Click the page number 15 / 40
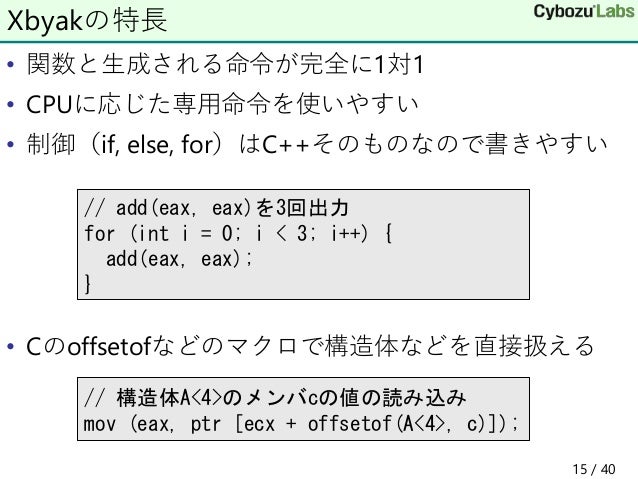 pos(594,469)
